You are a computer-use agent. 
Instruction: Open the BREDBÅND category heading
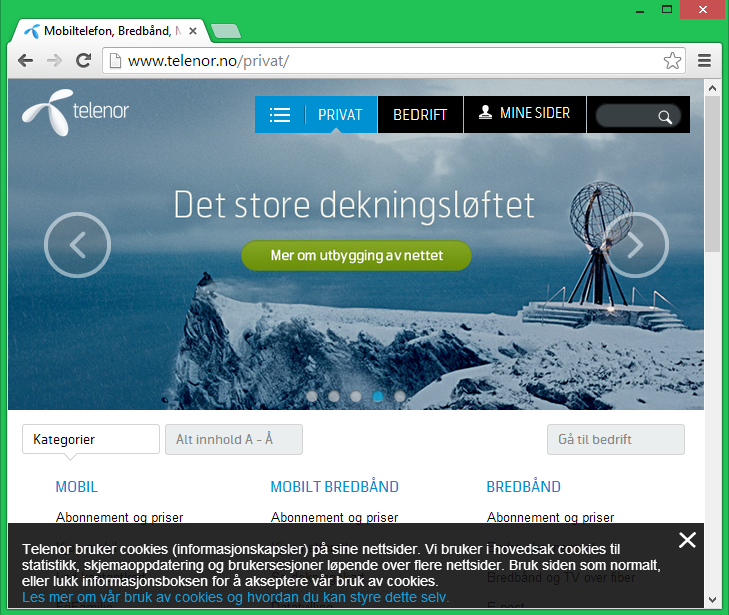click(524, 487)
